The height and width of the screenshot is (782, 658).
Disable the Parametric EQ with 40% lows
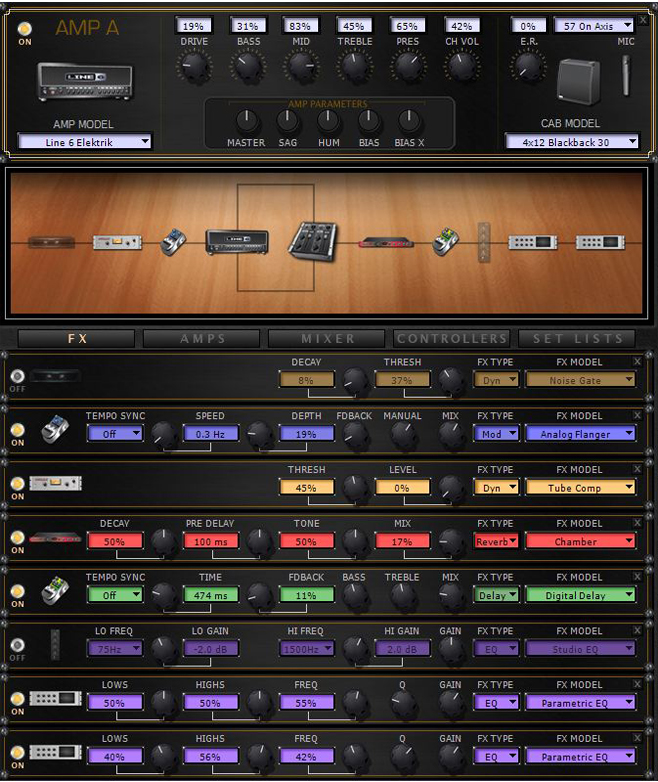[17, 753]
